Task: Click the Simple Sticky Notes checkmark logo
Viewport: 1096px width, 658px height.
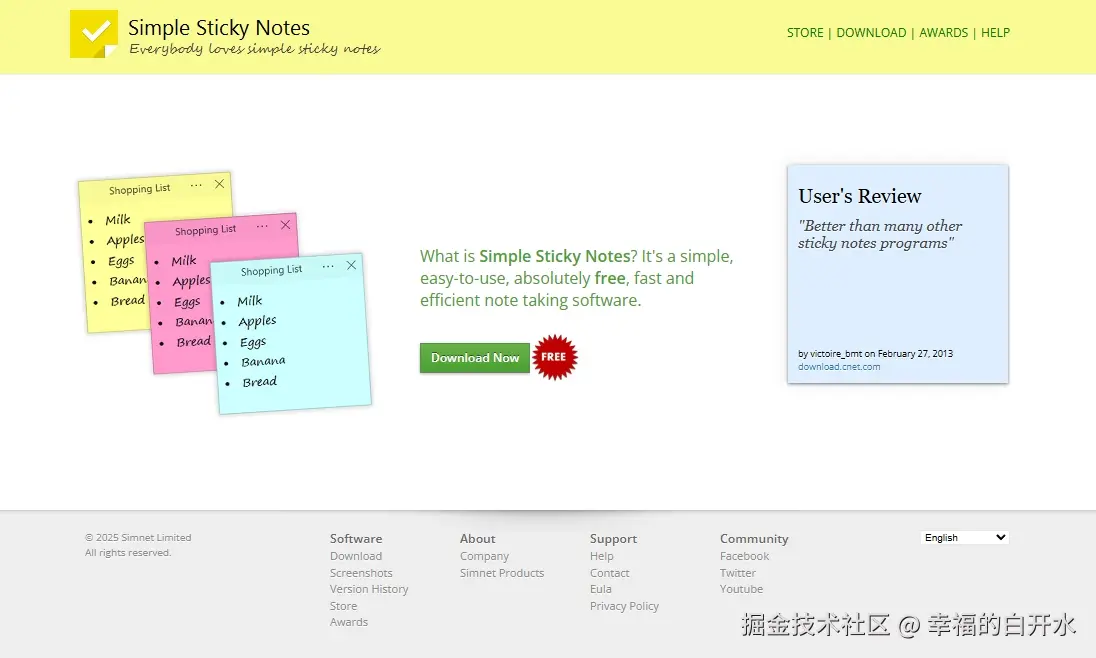Action: coord(93,34)
